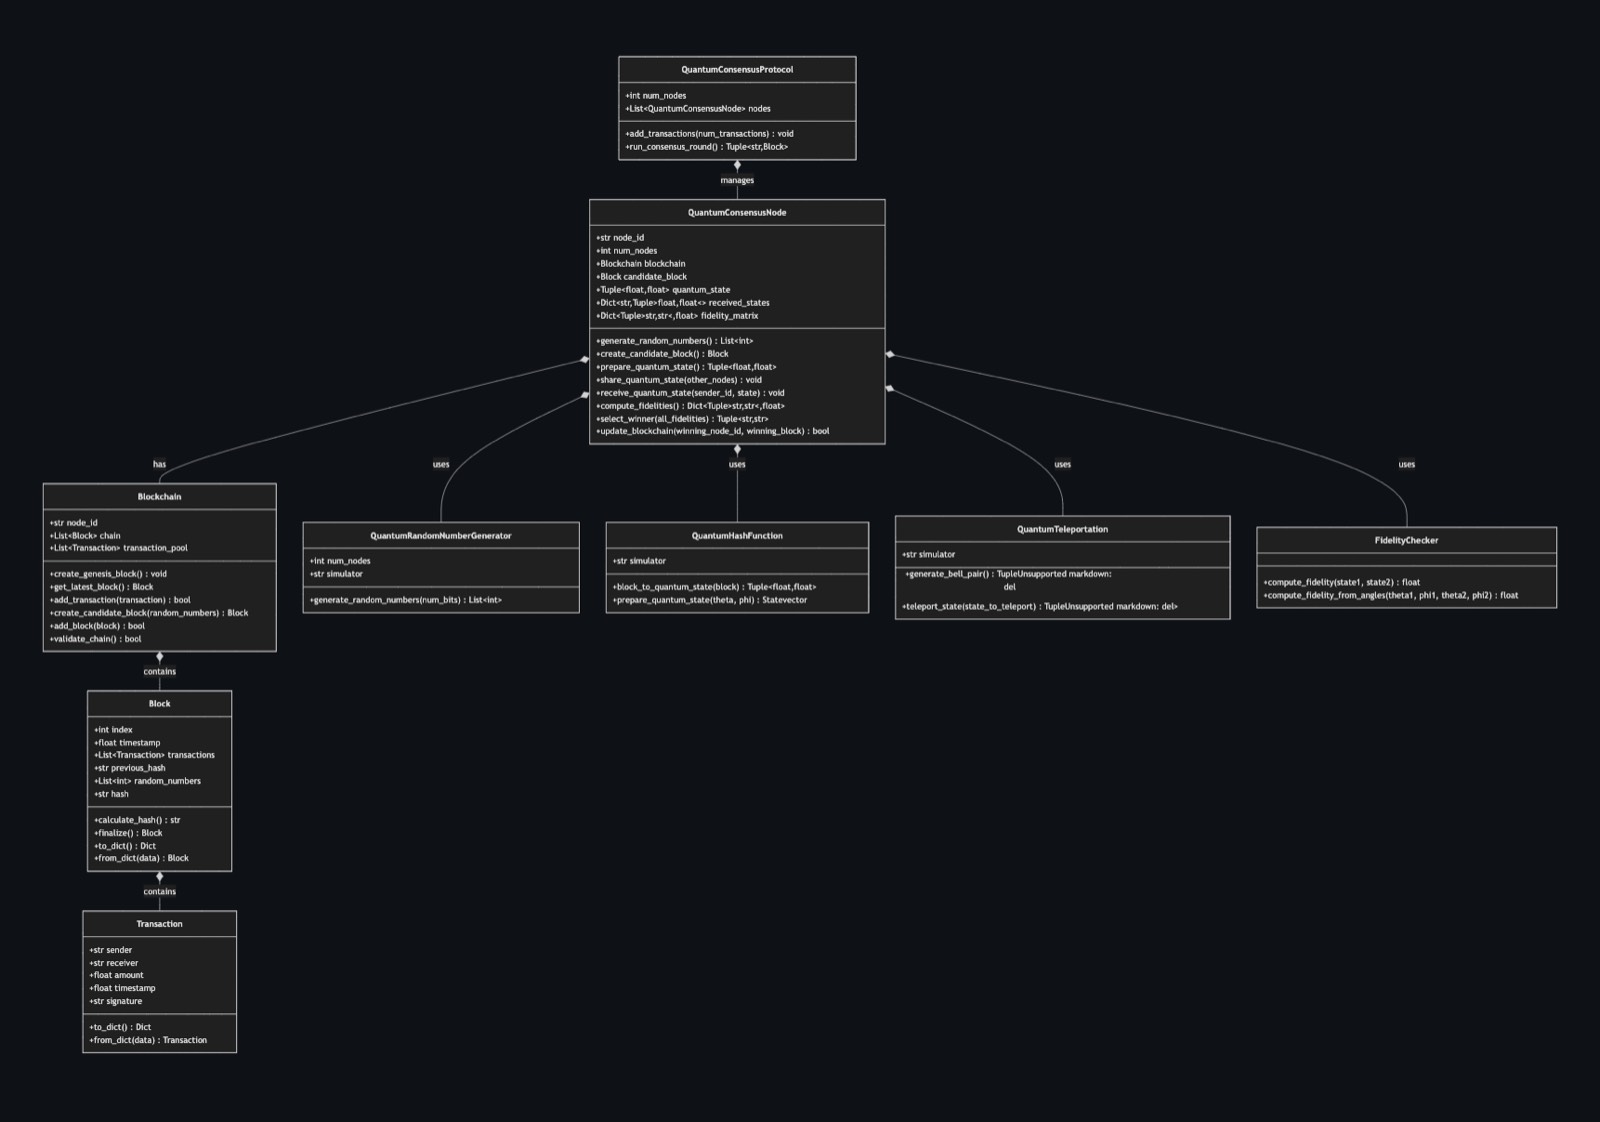
Task: Click the '+Blockchain blockchain' attribute
Action: [641, 264]
